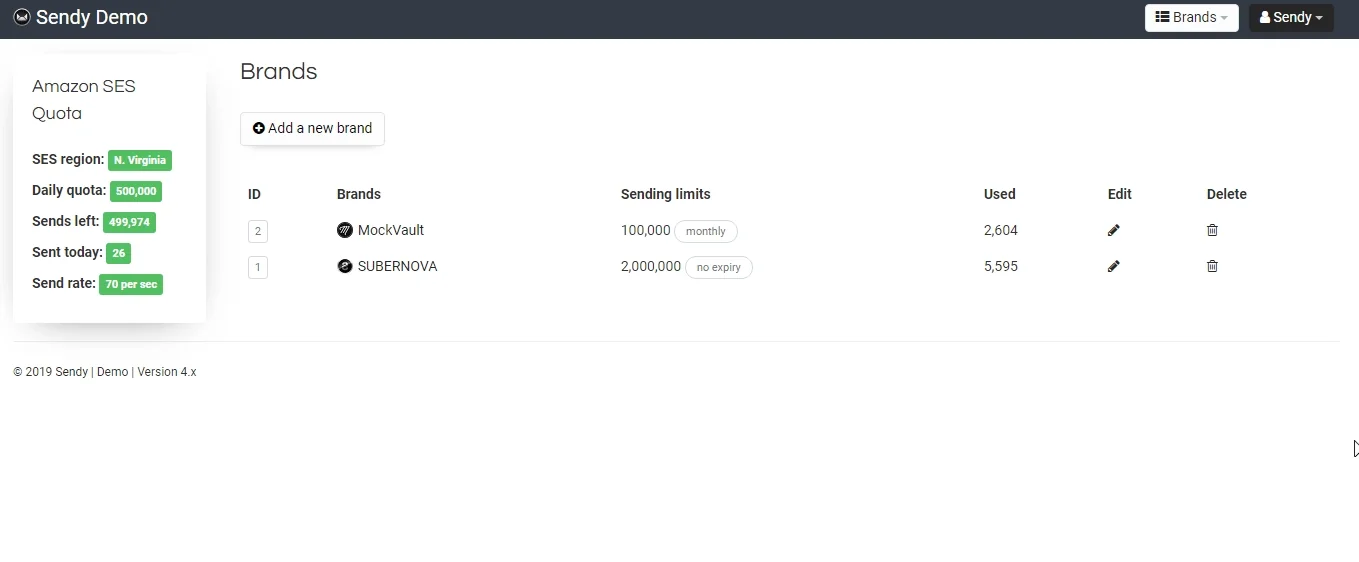Click the SUBERNOVA brand logo icon
This screenshot has height=562, width=1359.
pos(345,266)
